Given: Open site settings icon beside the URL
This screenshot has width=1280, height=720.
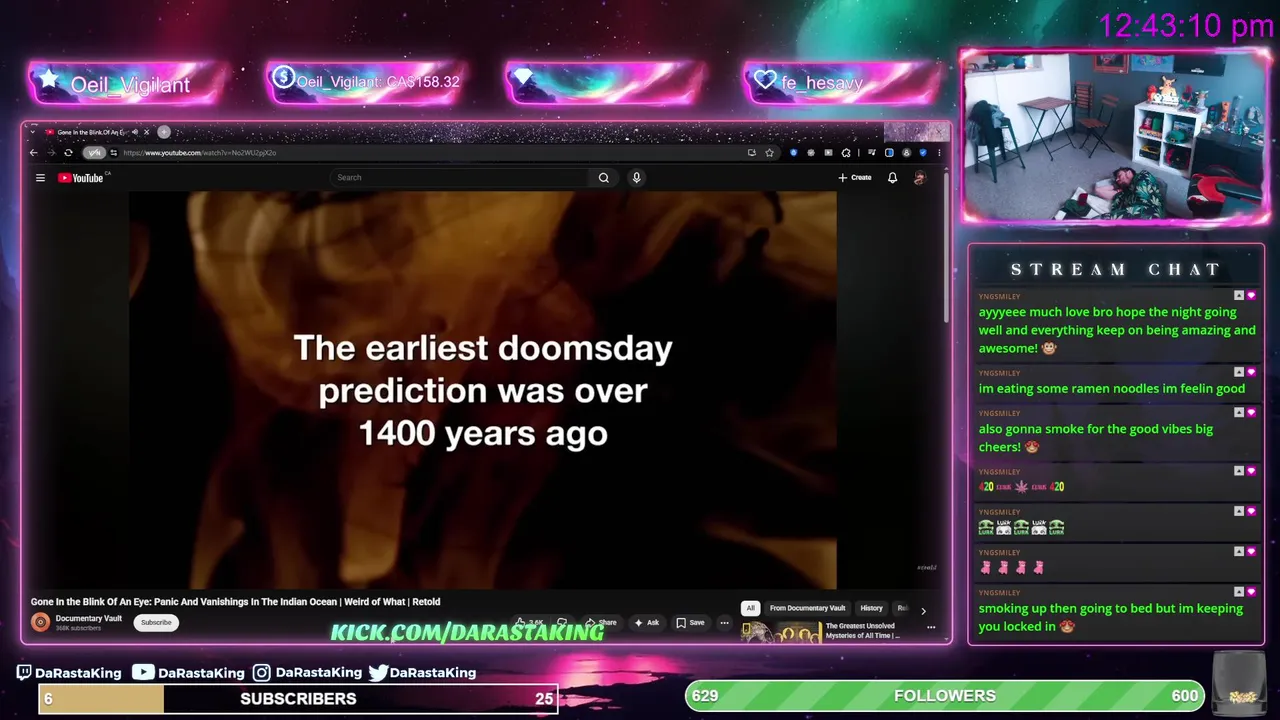Looking at the screenshot, I should pyautogui.click(x=113, y=153).
